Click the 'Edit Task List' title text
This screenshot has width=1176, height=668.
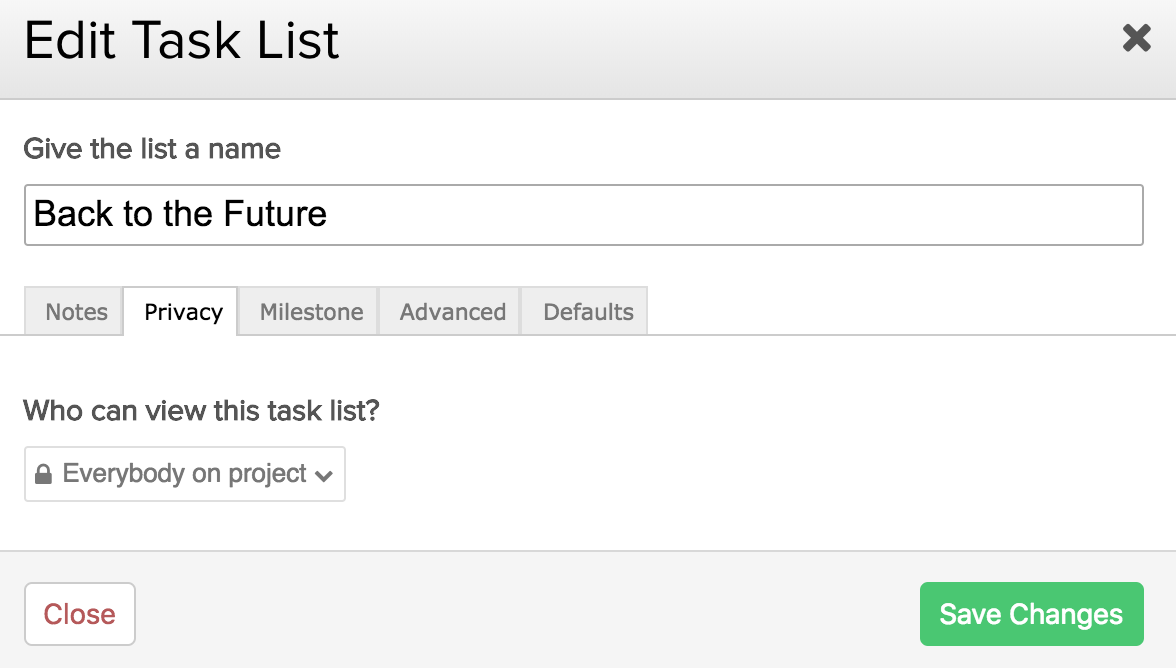pos(182,42)
